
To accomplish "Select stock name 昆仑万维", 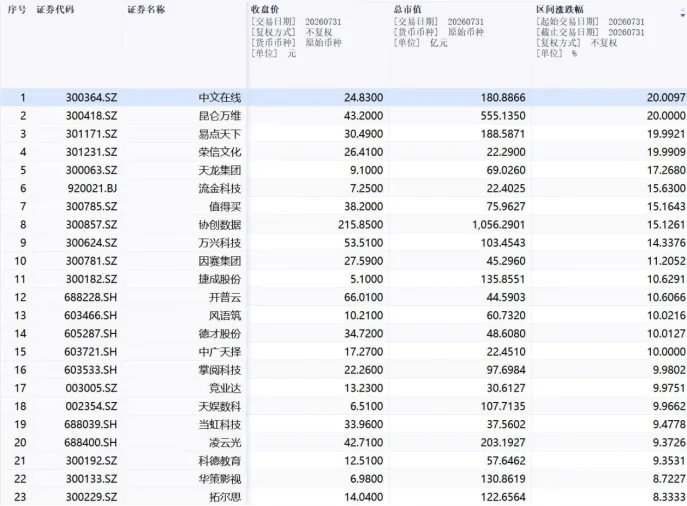I will click(x=220, y=116).
